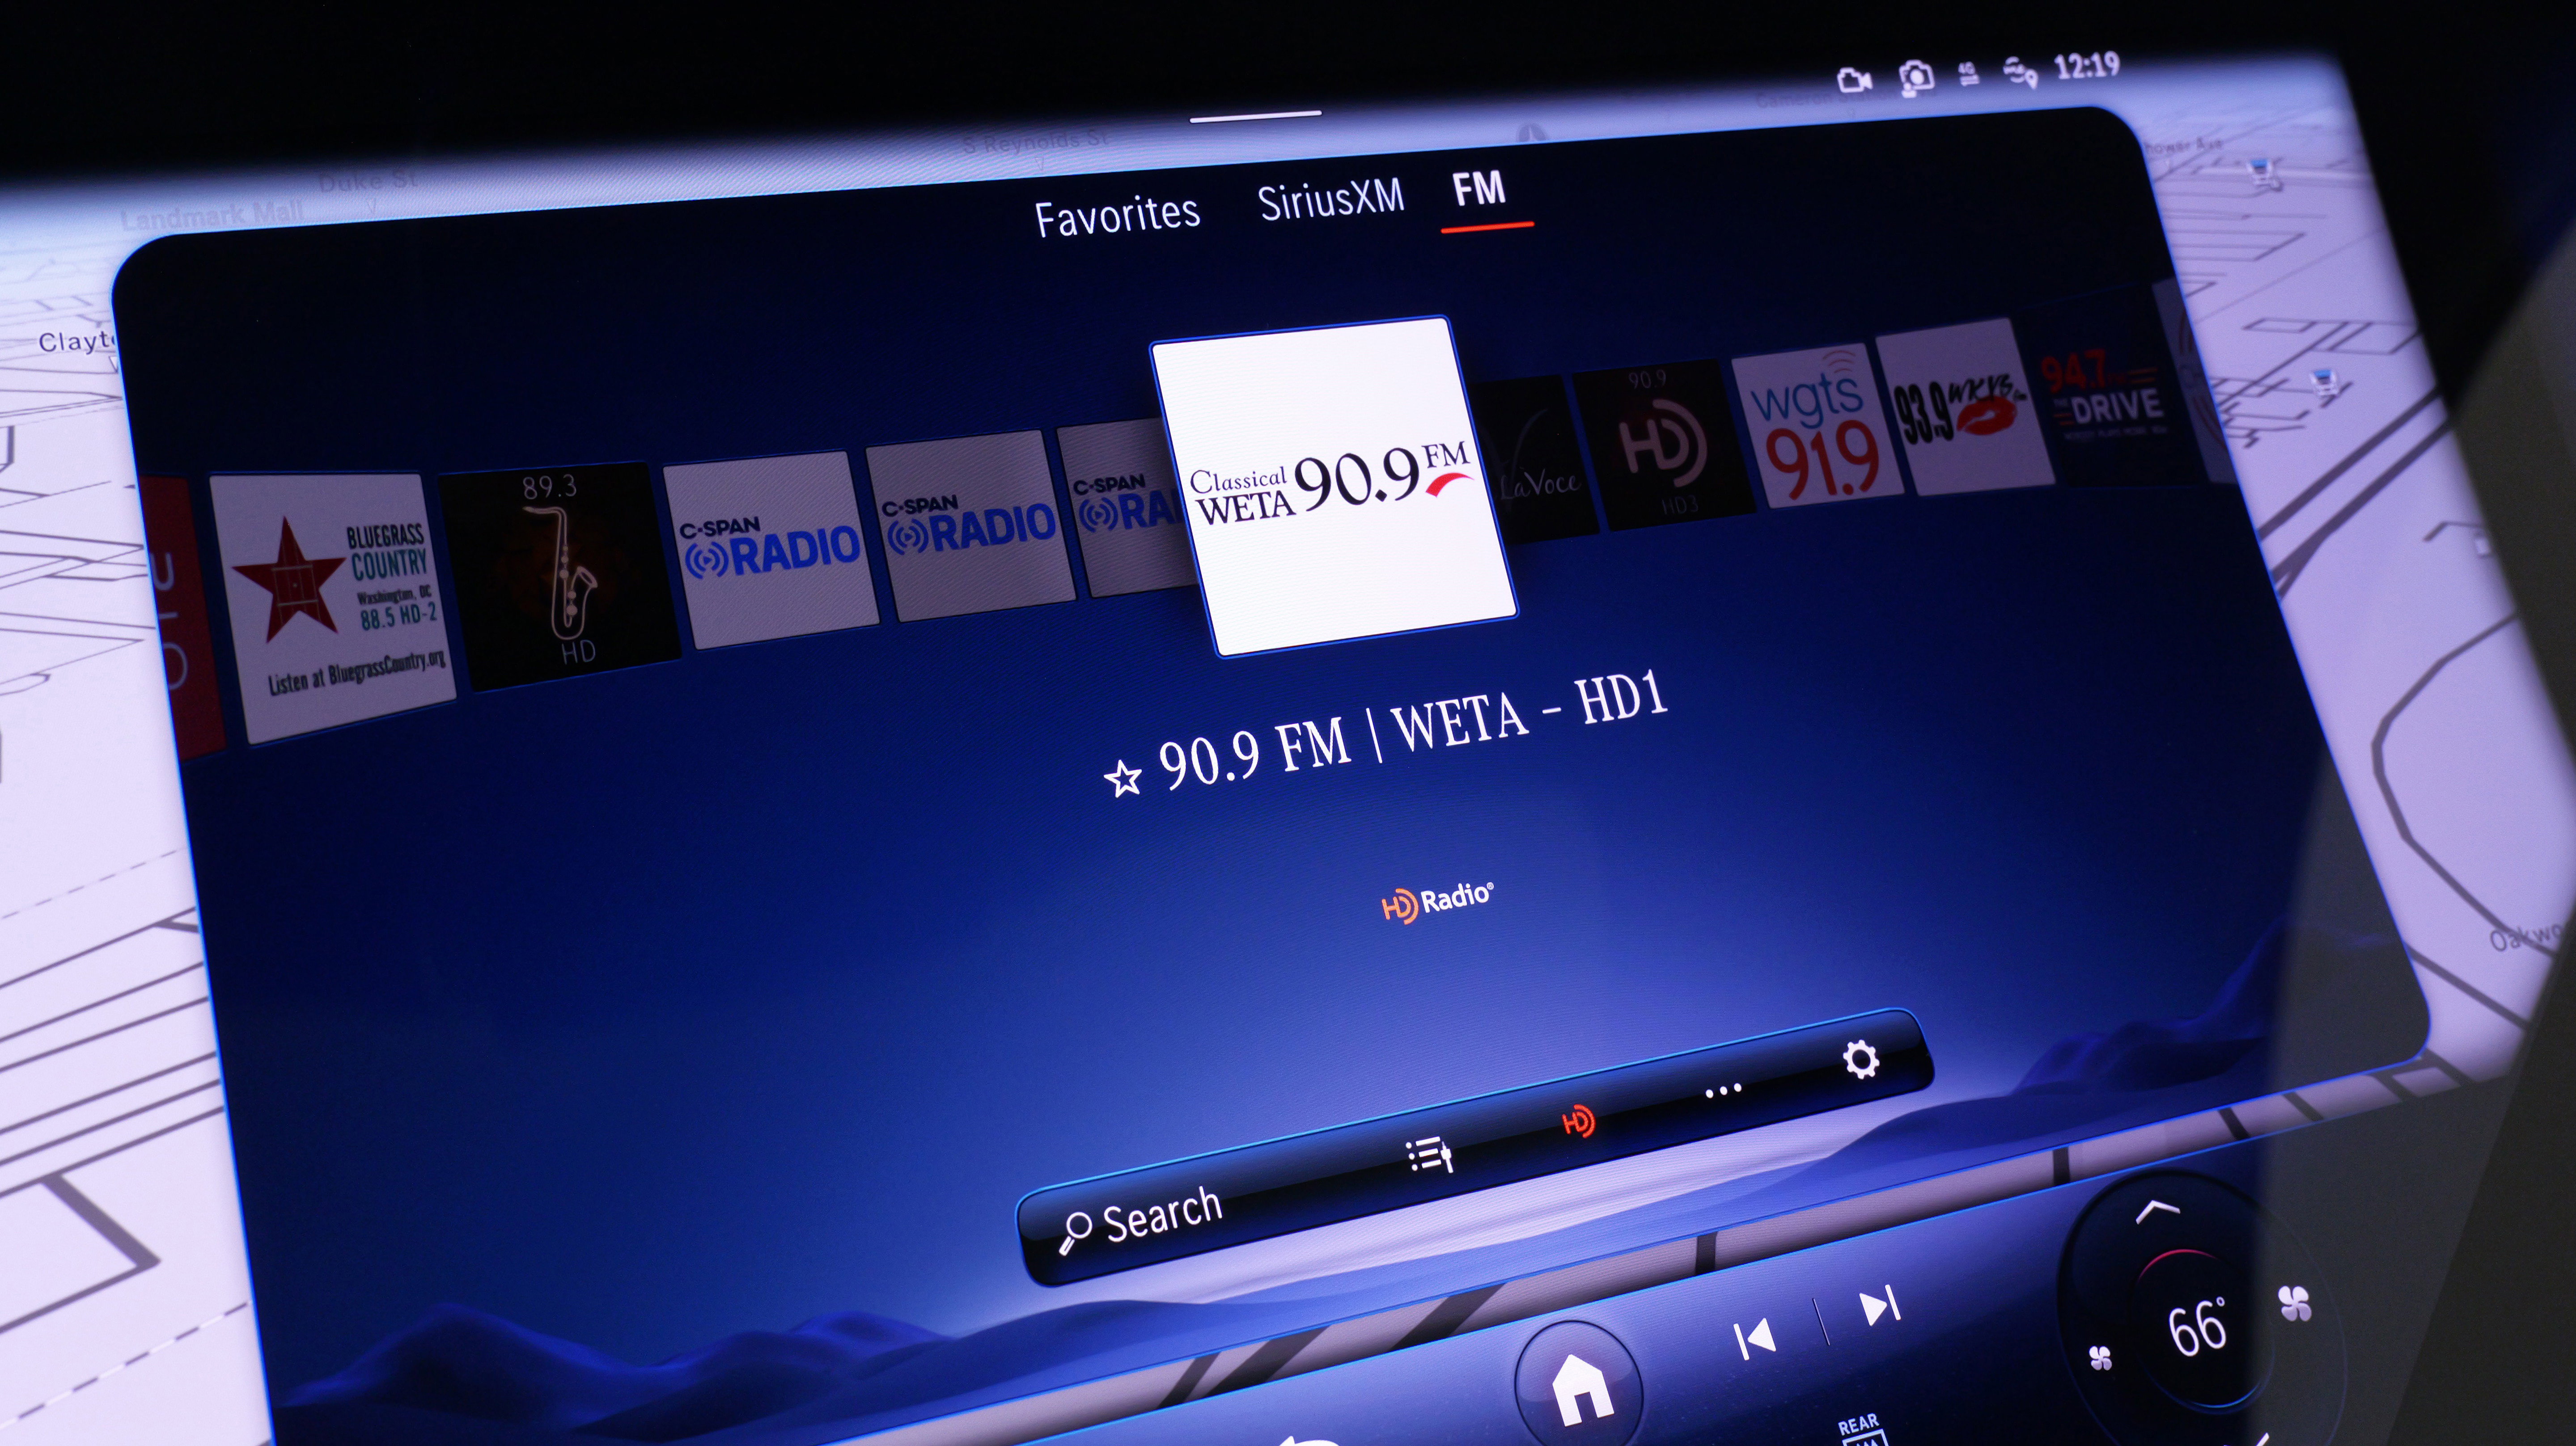Pull down the top drag handle bar
Viewport: 2576px width, 1446px height.
coord(1255,117)
